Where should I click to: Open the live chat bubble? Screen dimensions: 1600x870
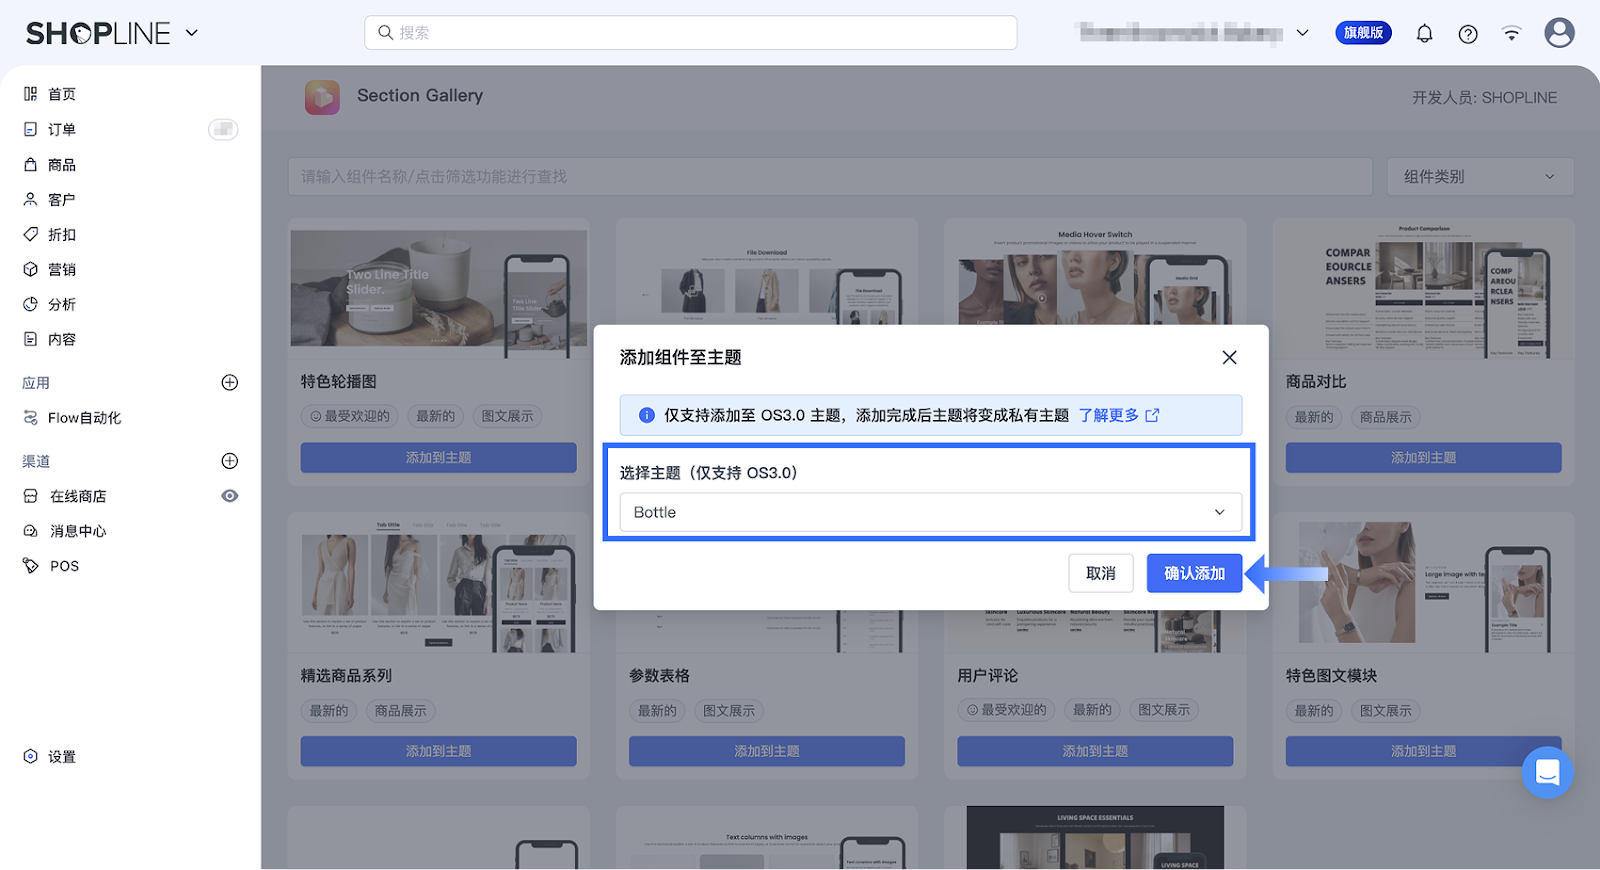[x=1547, y=772]
